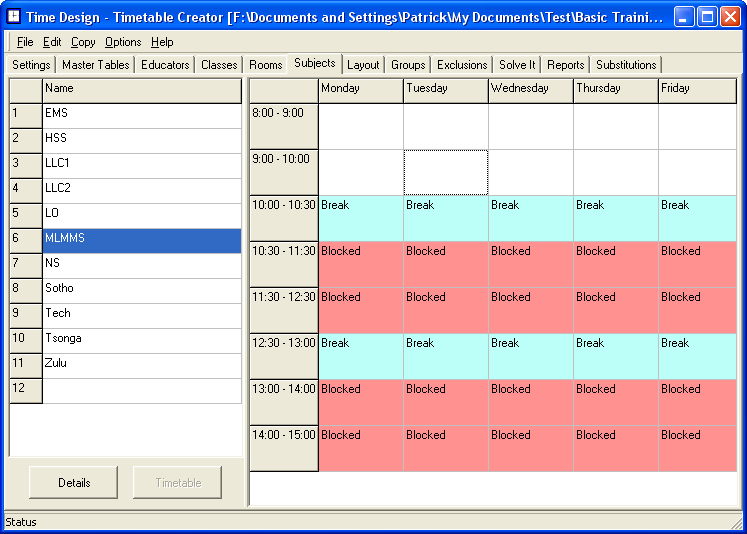This screenshot has height=534, width=747.
Task: Select the Tsonga subject in the list
Action: 141,339
